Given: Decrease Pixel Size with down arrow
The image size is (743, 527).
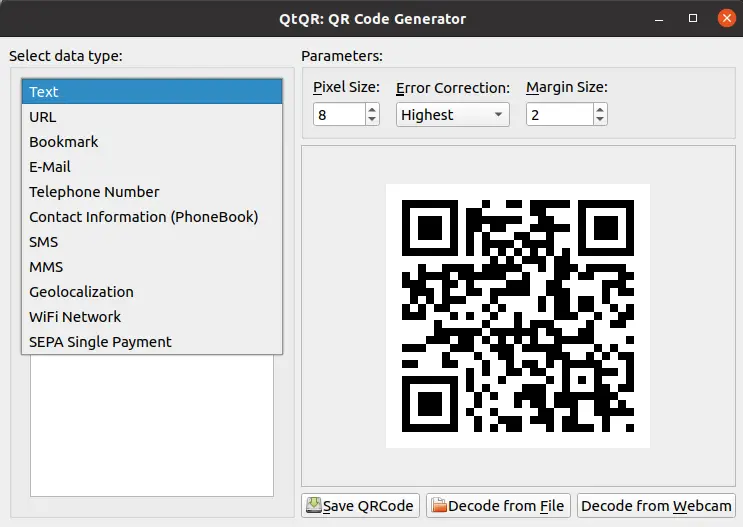Looking at the screenshot, I should tap(372, 119).
